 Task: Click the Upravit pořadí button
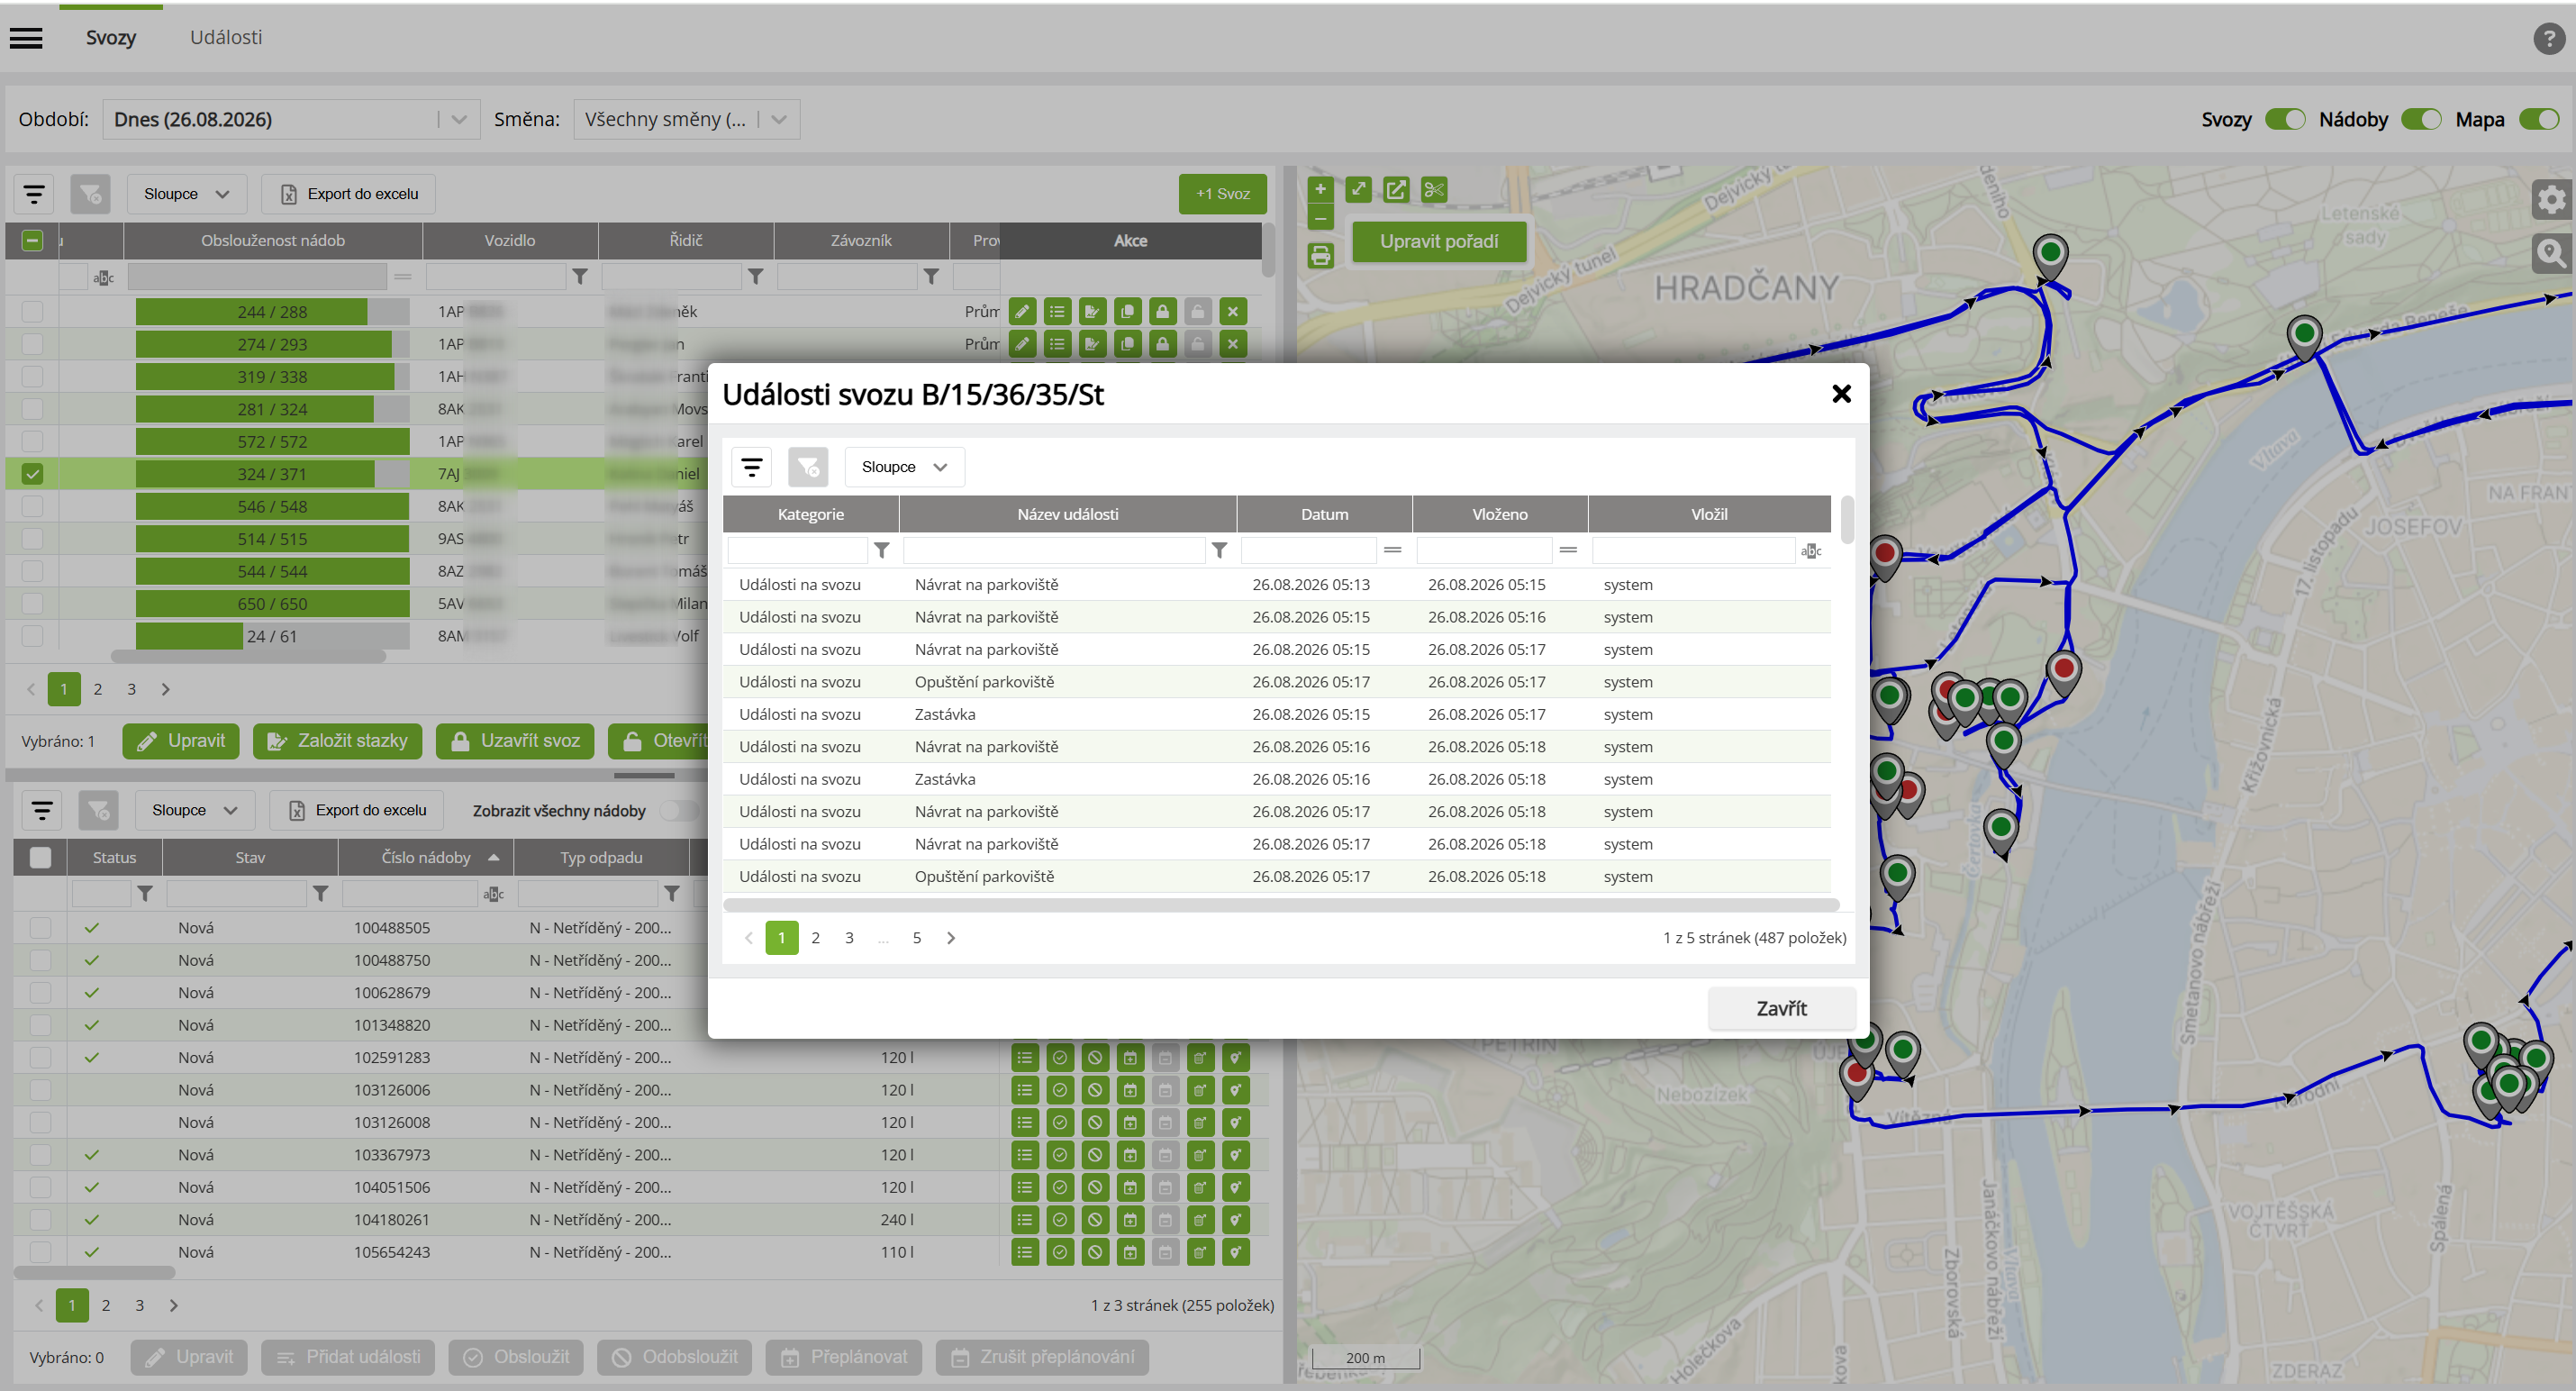pyautogui.click(x=1438, y=241)
